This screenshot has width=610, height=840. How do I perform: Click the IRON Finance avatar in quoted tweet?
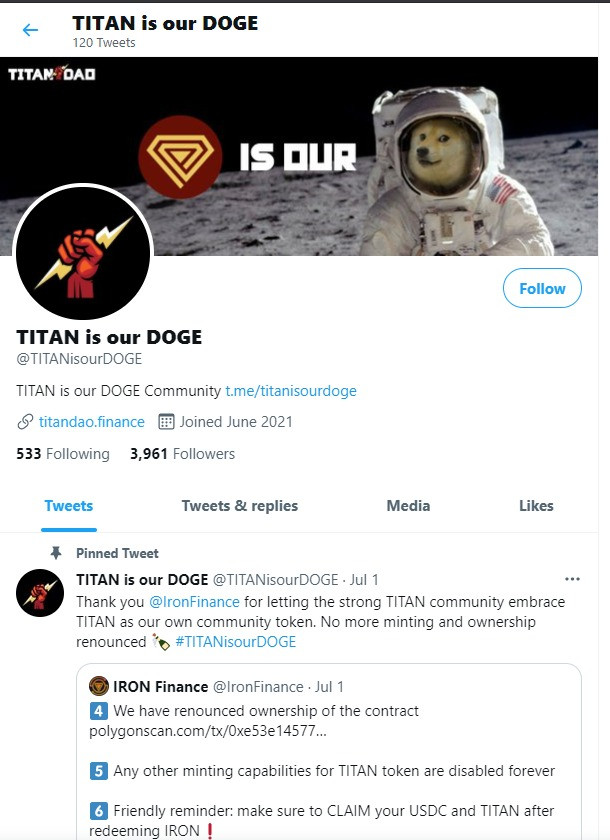pos(99,686)
